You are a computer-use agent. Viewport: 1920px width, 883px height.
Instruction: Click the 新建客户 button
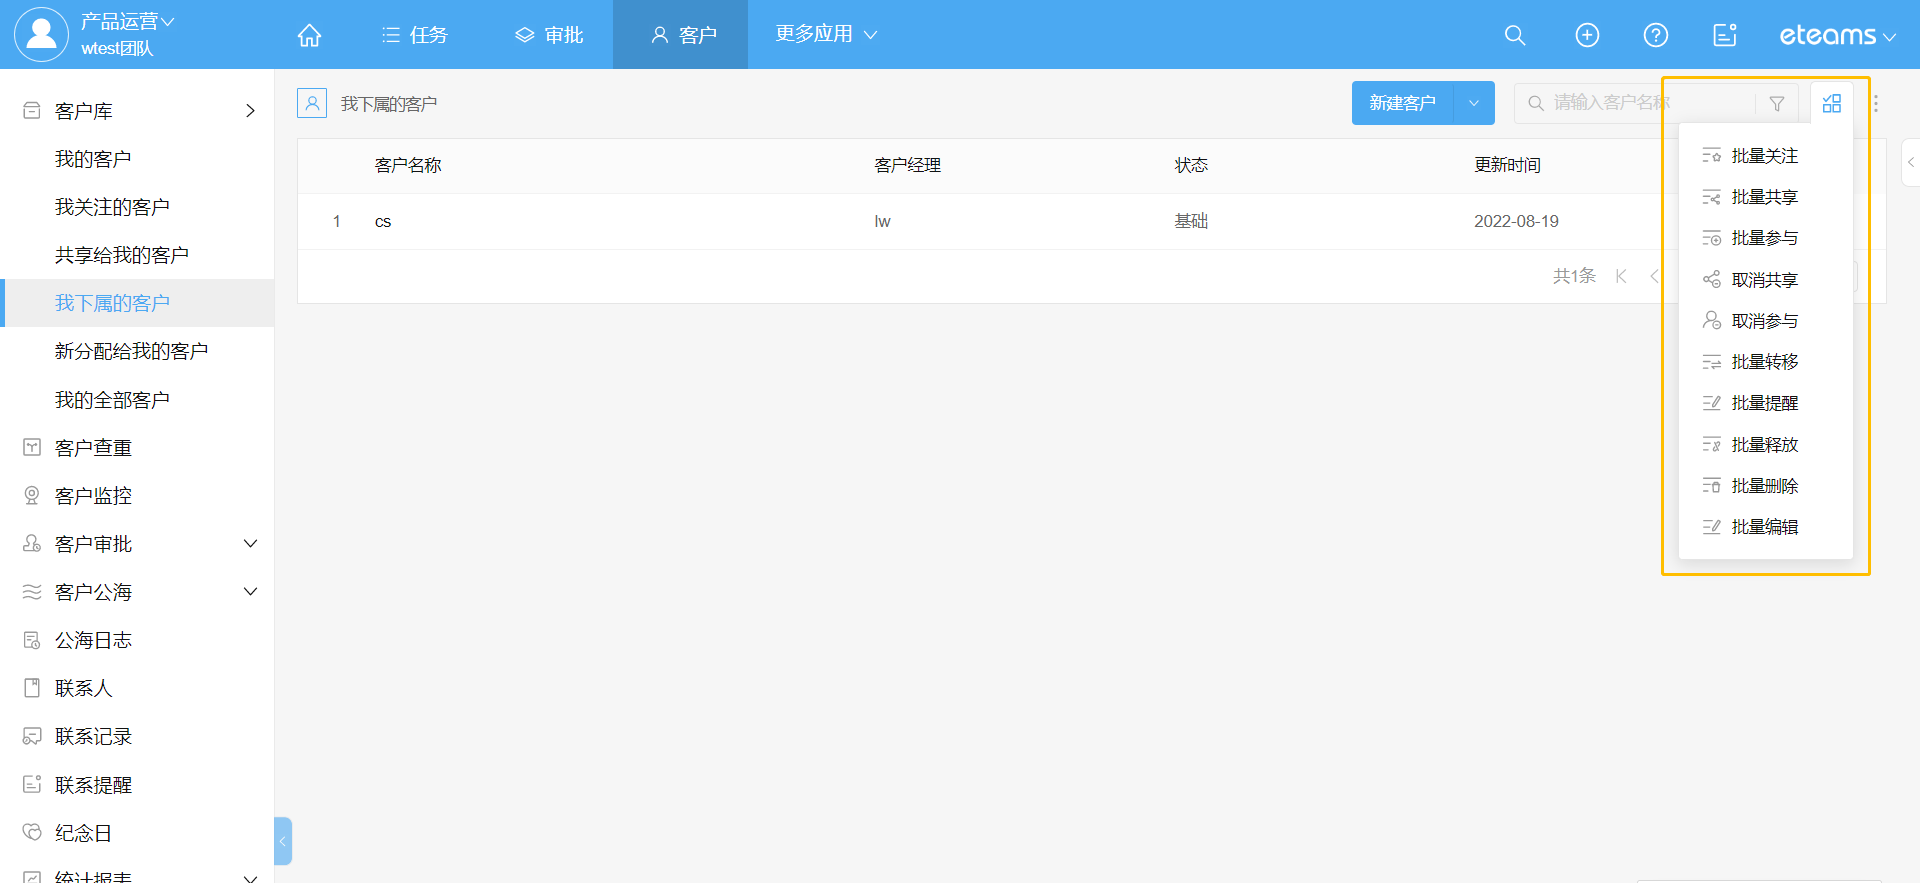click(x=1402, y=103)
